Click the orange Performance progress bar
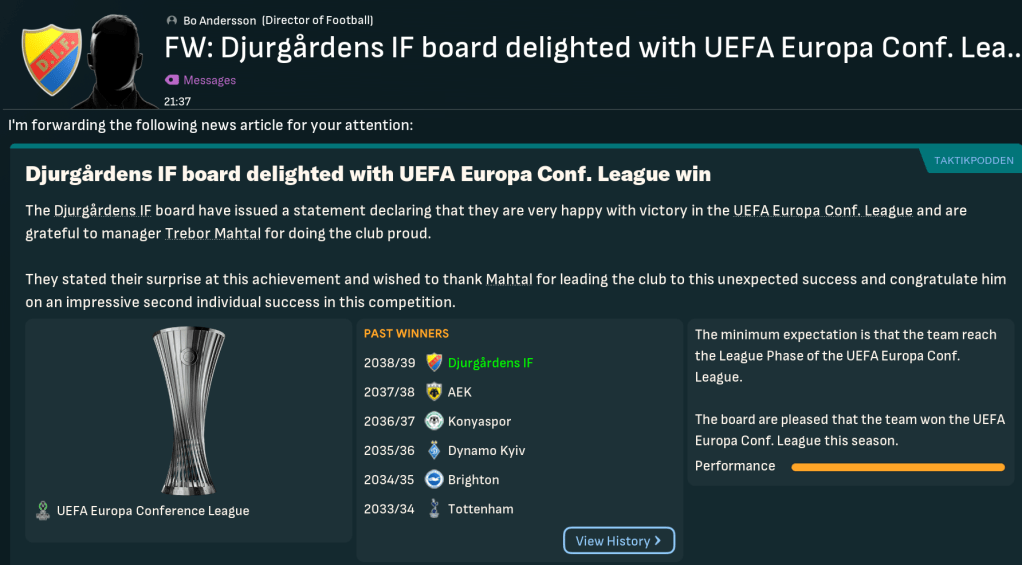Screen dimensions: 1022x565 pos(897,467)
